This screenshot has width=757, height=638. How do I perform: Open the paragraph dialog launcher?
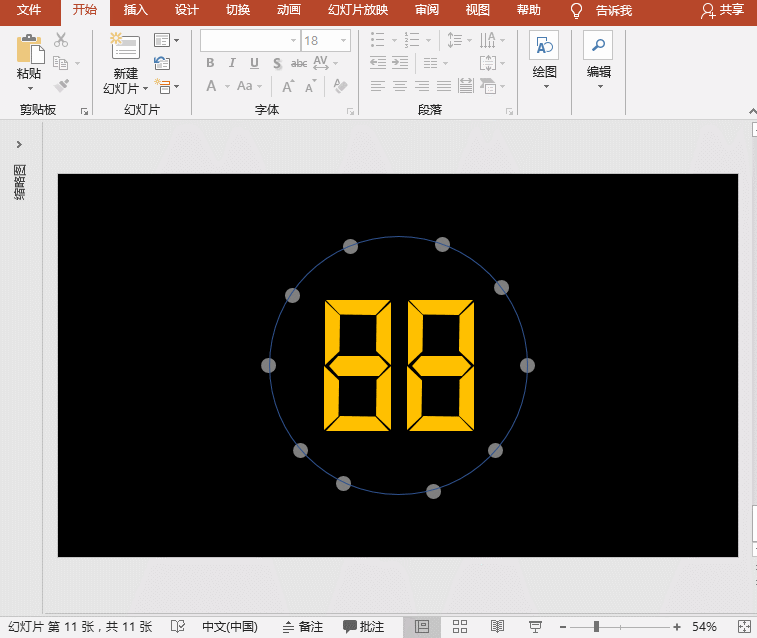509,111
